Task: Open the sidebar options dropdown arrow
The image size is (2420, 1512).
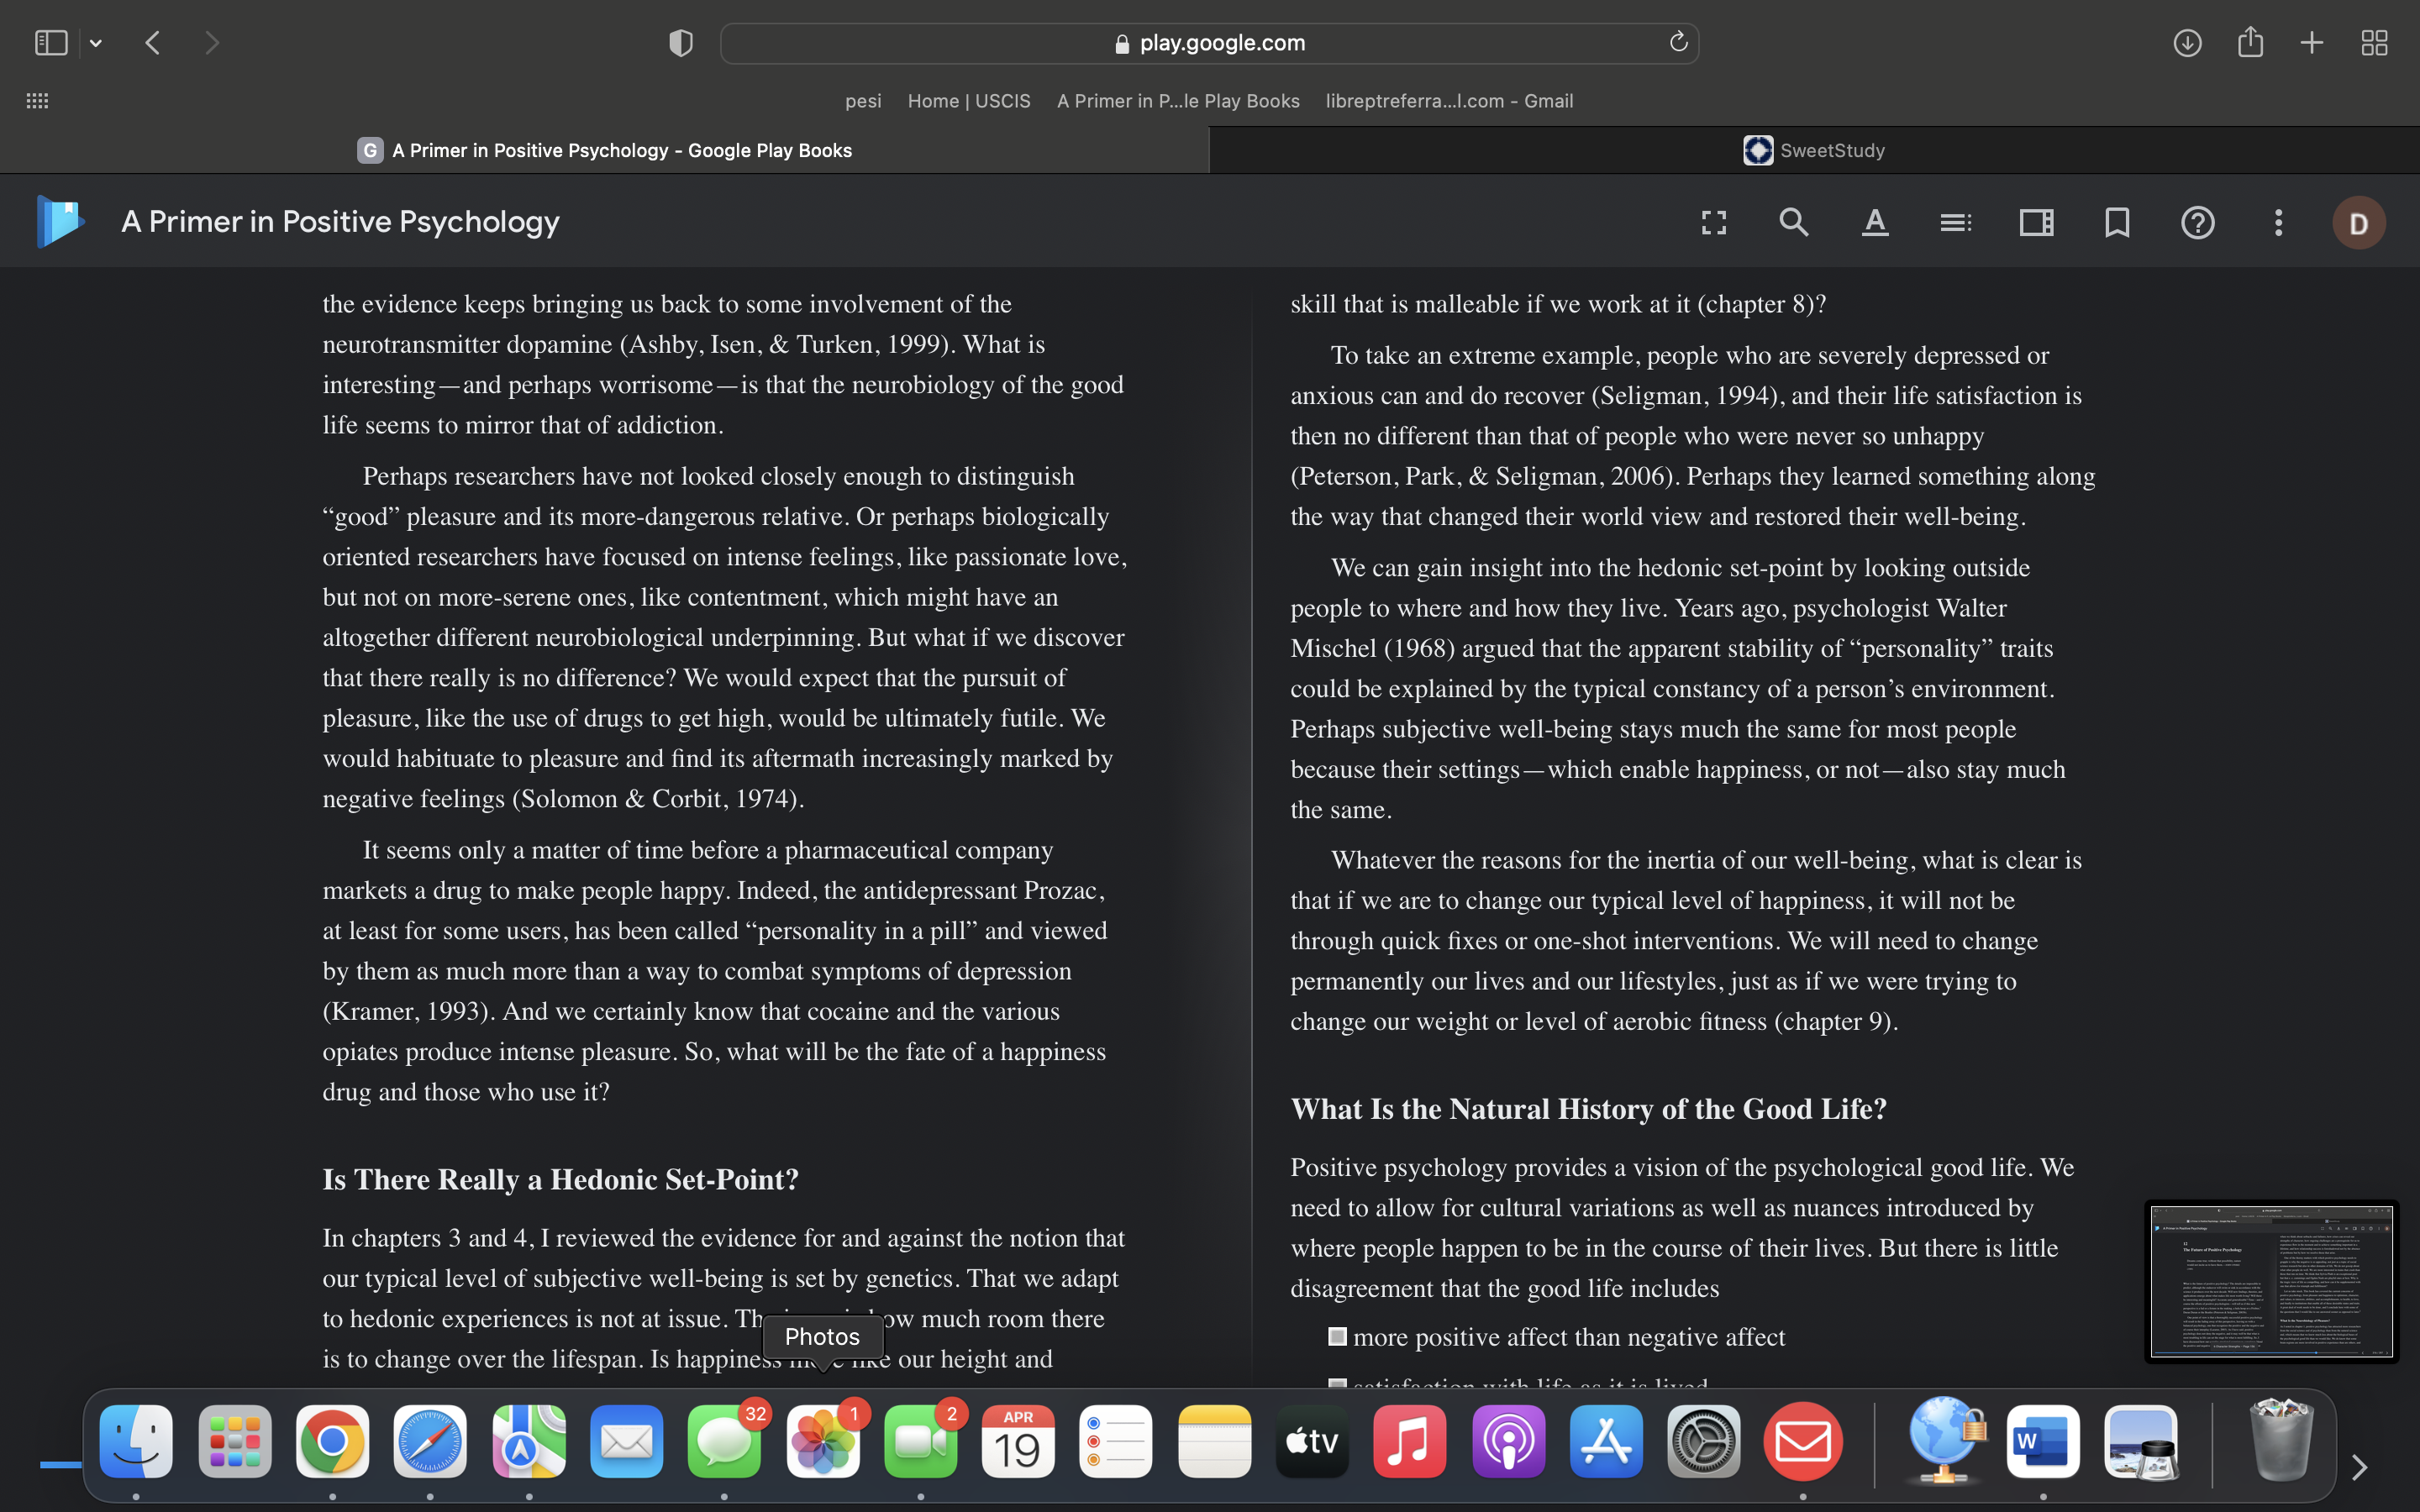Action: pos(96,43)
